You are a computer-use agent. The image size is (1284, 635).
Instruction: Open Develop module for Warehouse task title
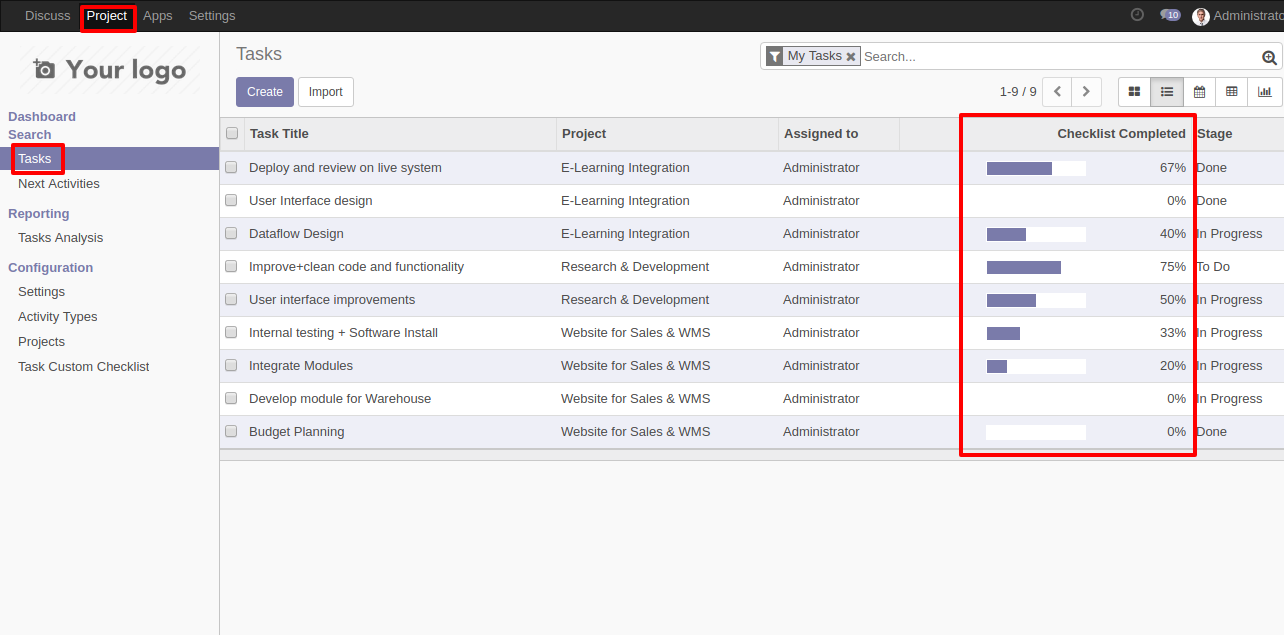(x=340, y=399)
